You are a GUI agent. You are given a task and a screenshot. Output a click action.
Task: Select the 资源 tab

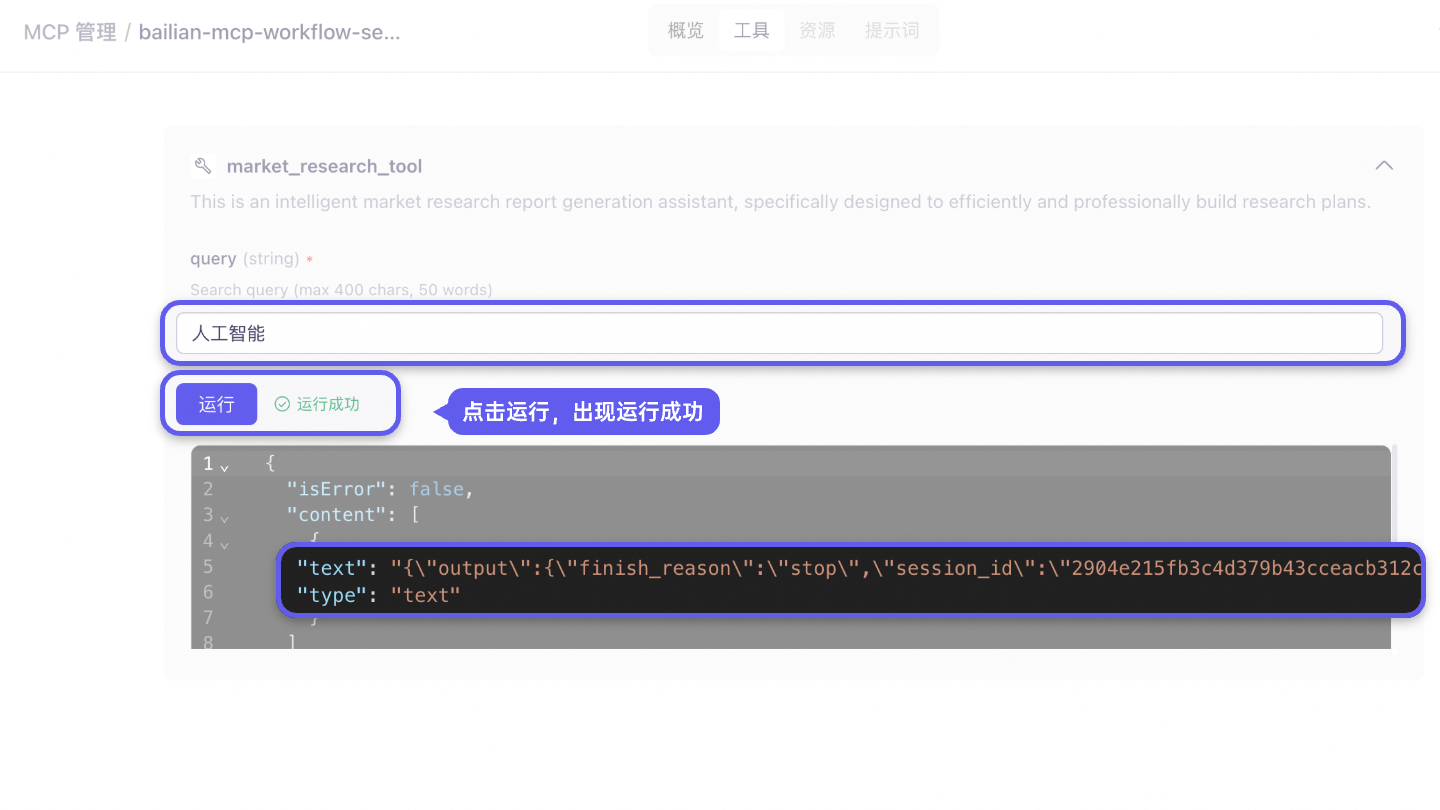tap(817, 29)
